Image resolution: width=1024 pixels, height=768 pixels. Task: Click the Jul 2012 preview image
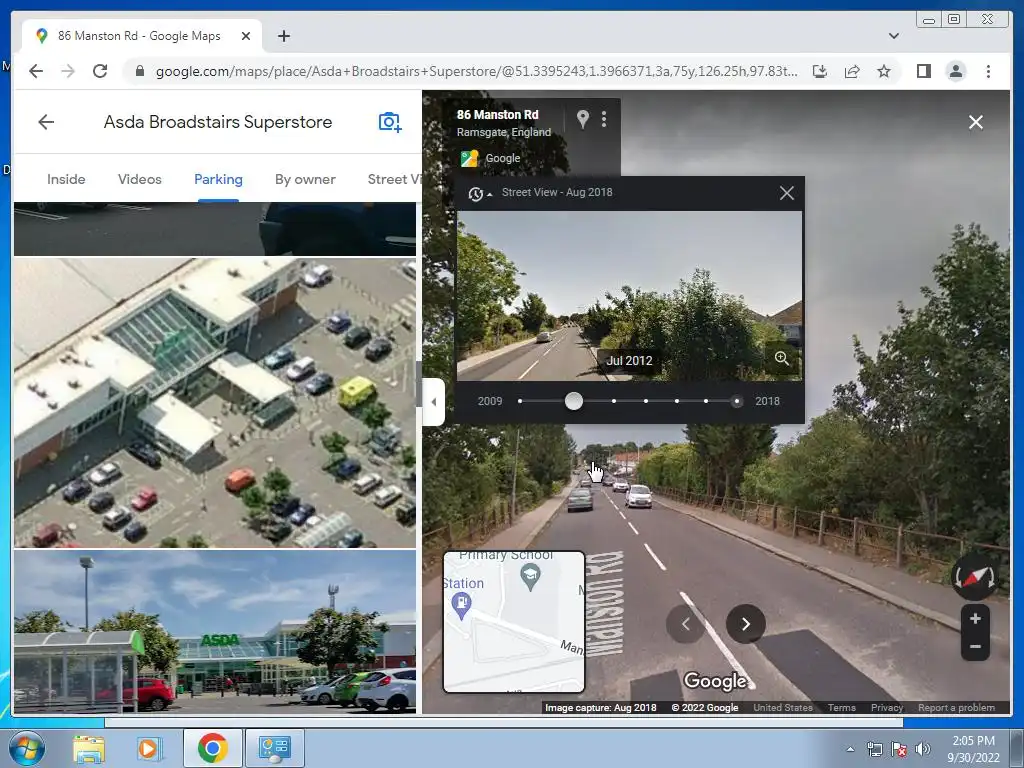pos(629,295)
